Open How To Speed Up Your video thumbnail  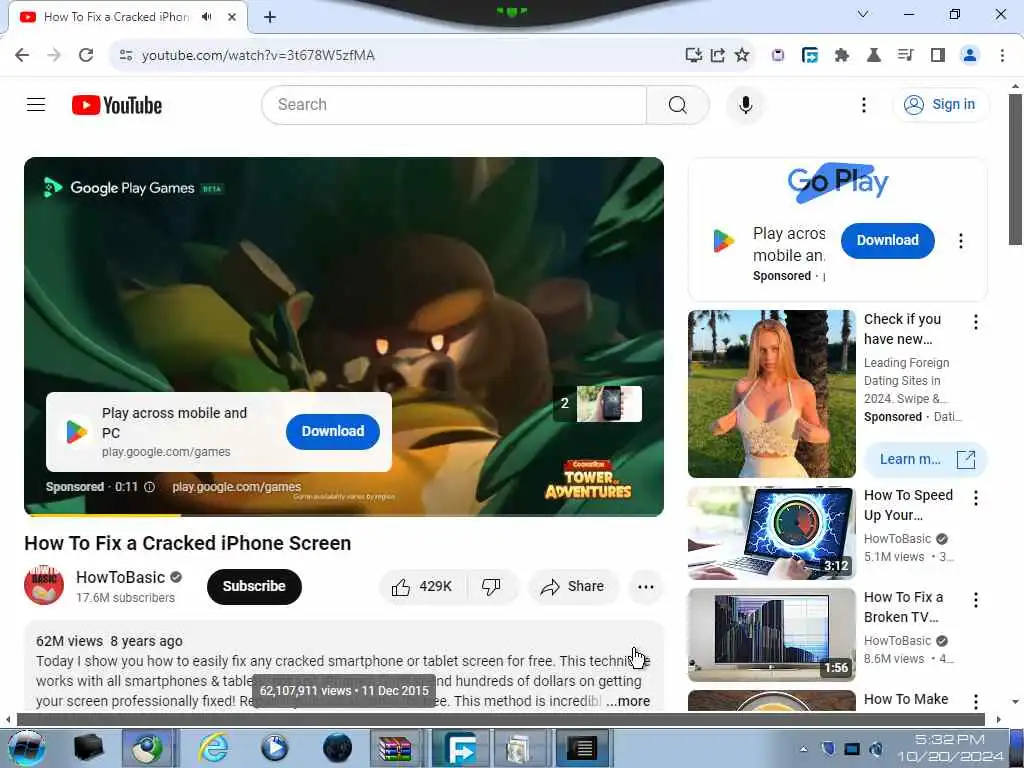coord(772,533)
